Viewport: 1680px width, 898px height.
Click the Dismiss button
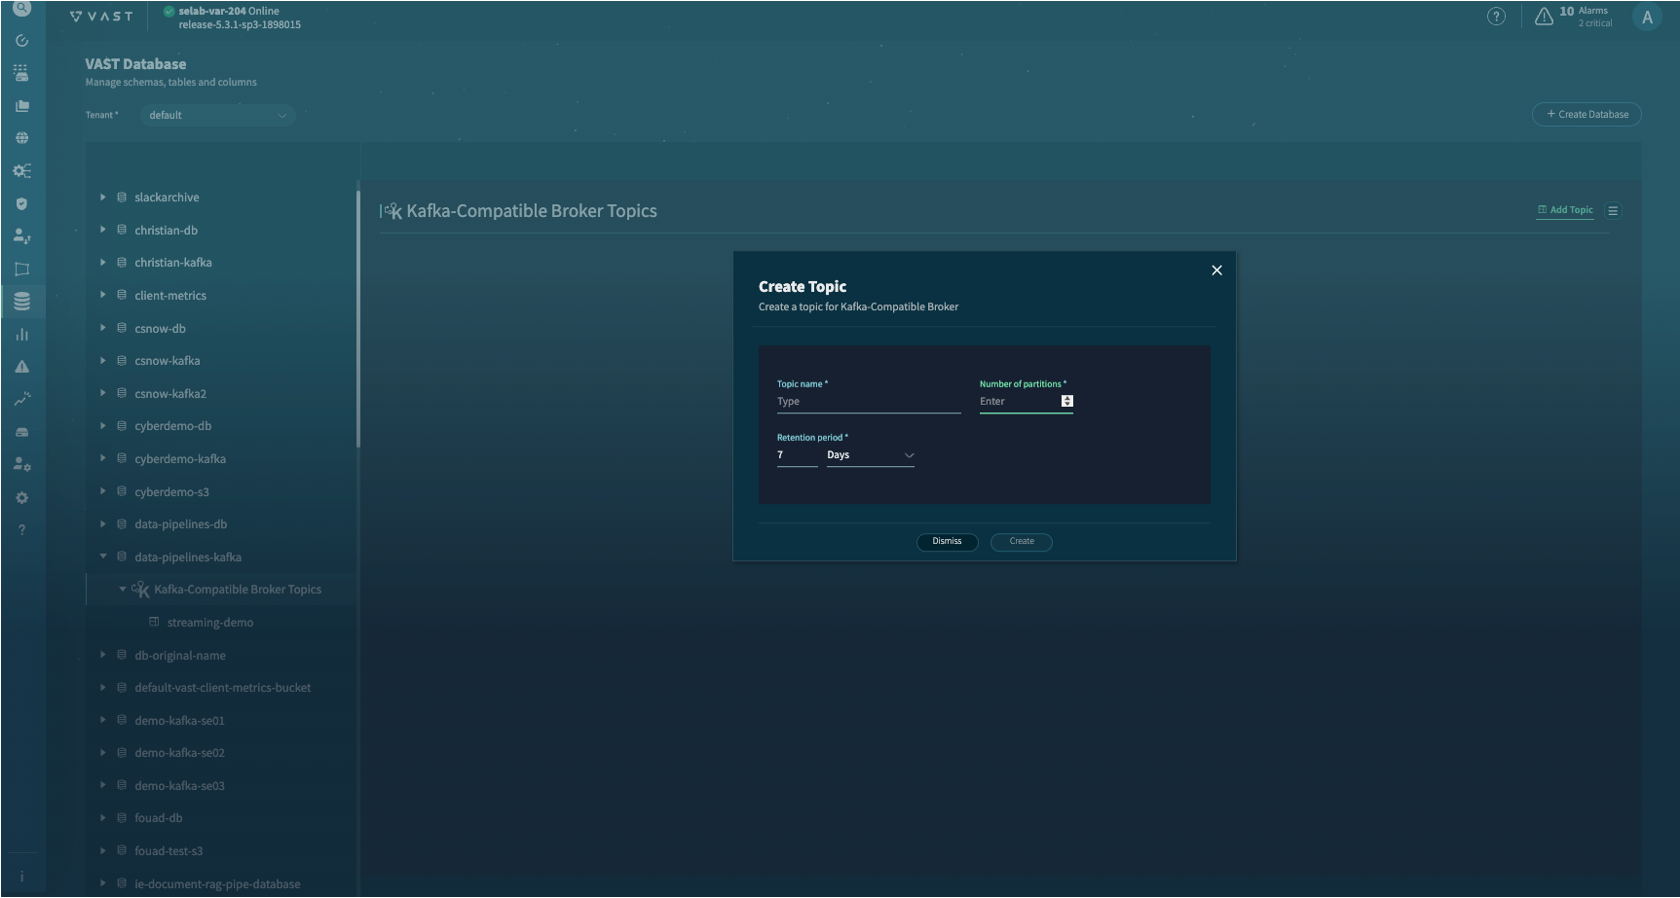click(x=947, y=541)
